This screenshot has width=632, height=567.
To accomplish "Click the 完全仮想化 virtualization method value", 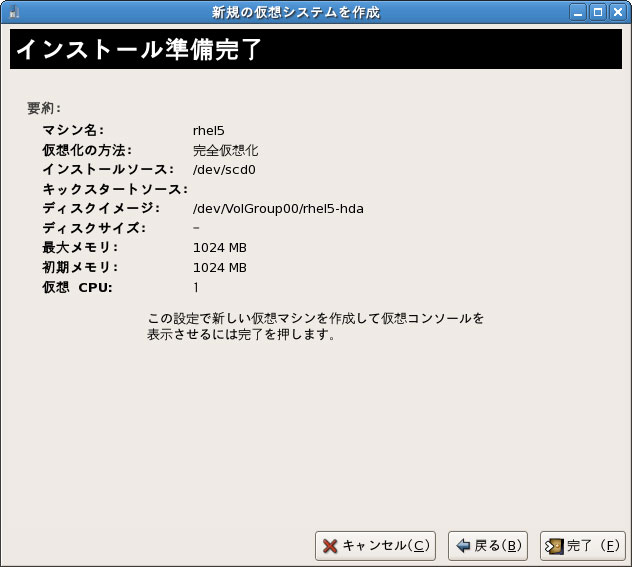I will [225, 150].
